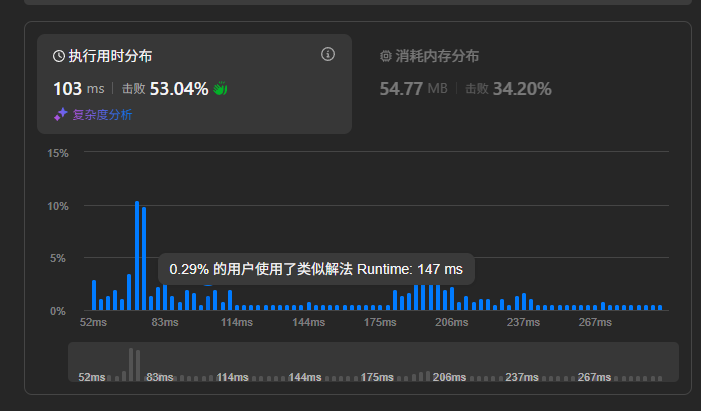Click the green clapping hands icon
The image size is (701, 411).
220,89
